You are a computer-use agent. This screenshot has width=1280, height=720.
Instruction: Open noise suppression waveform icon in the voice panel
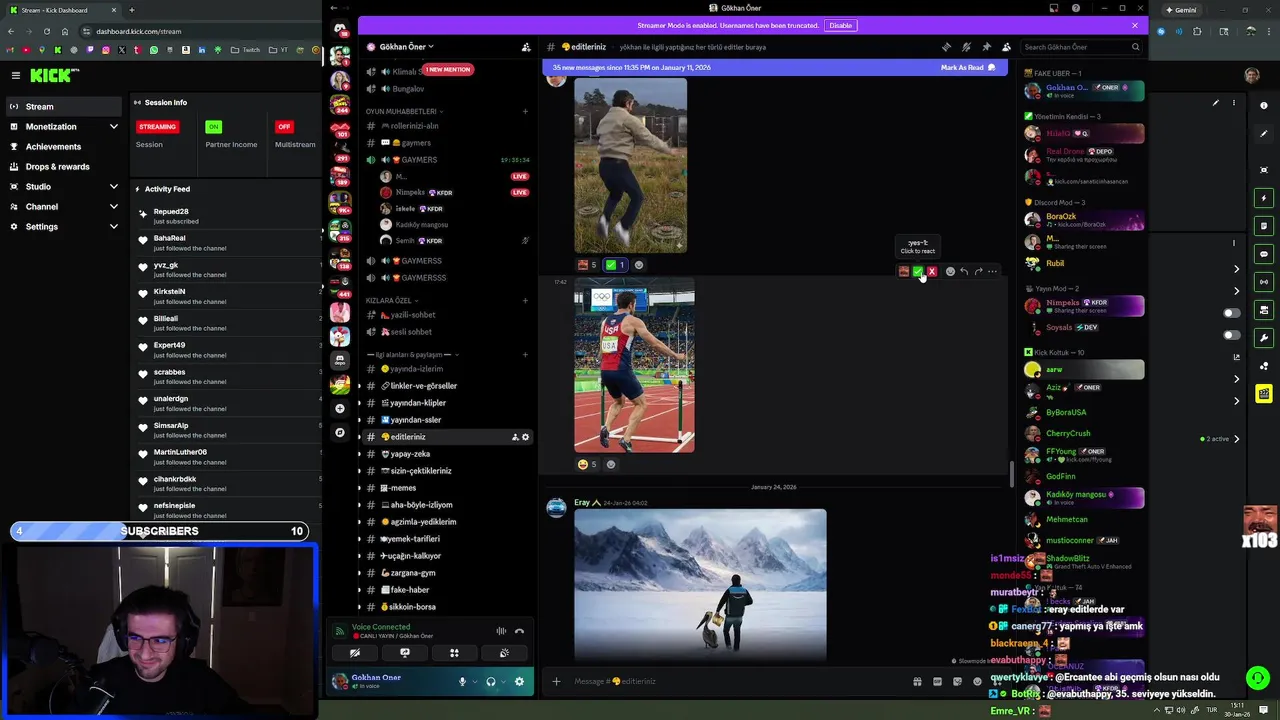coord(501,631)
